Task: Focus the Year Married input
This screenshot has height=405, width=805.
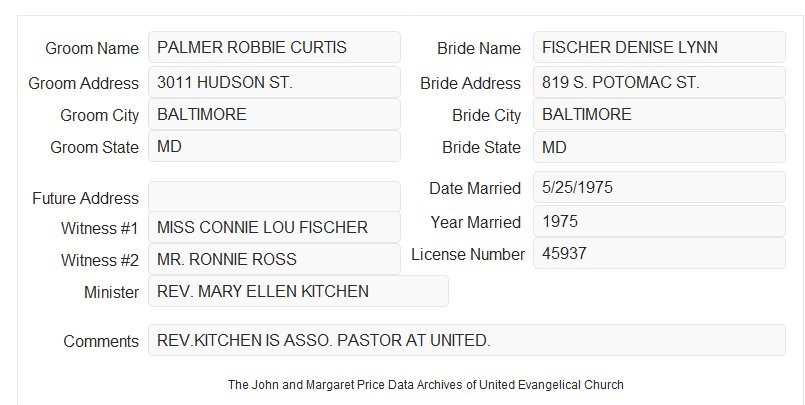Action: [659, 221]
